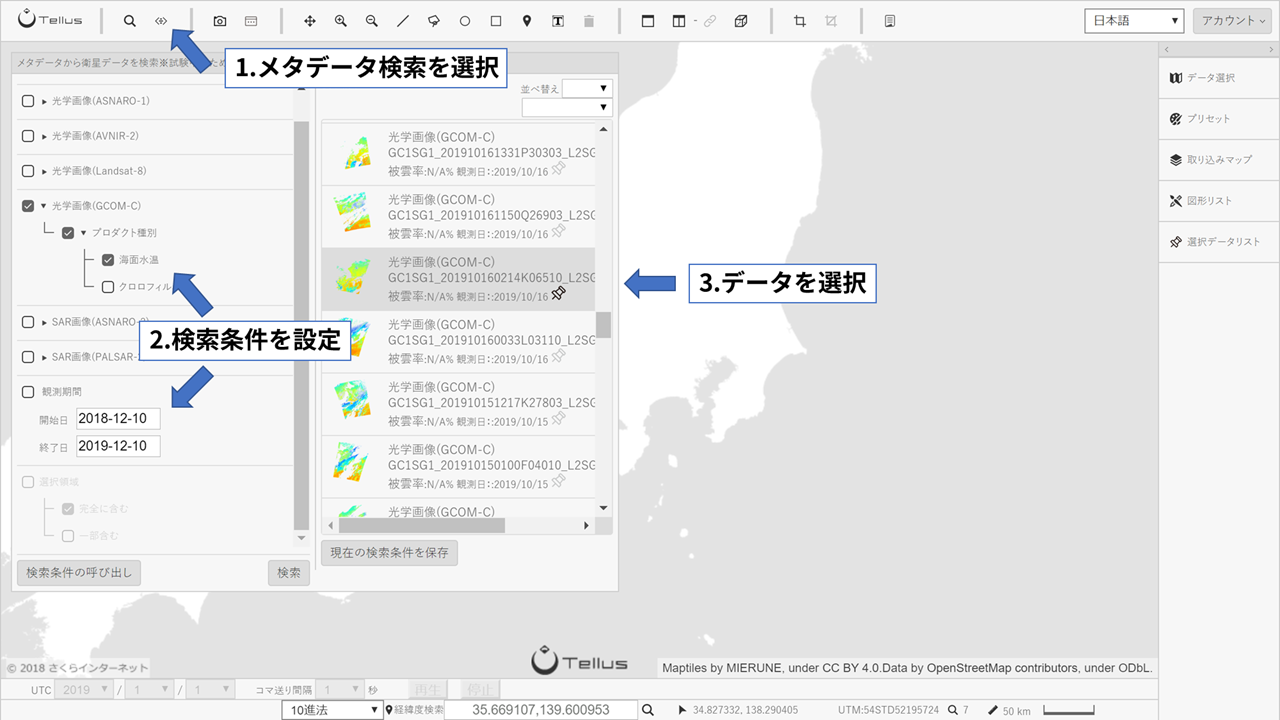1280x720 pixels.
Task: Expand the 光学画像(Landsat-8) tree node
Action: [x=44, y=172]
